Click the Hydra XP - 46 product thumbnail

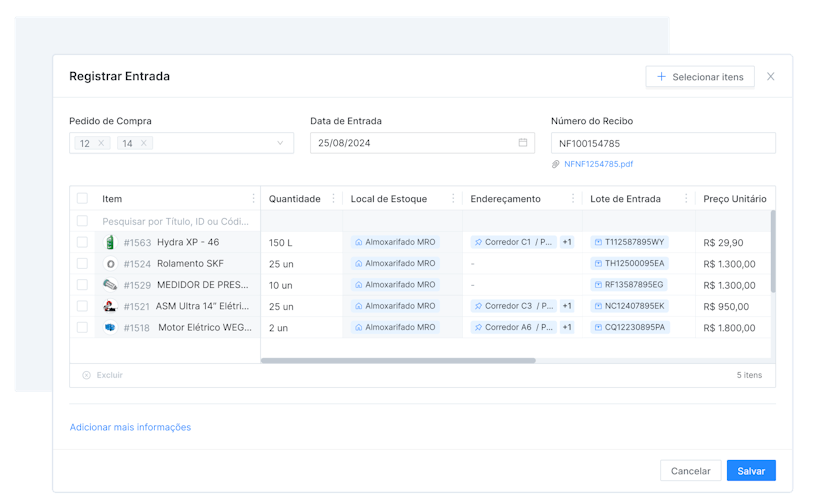110,242
